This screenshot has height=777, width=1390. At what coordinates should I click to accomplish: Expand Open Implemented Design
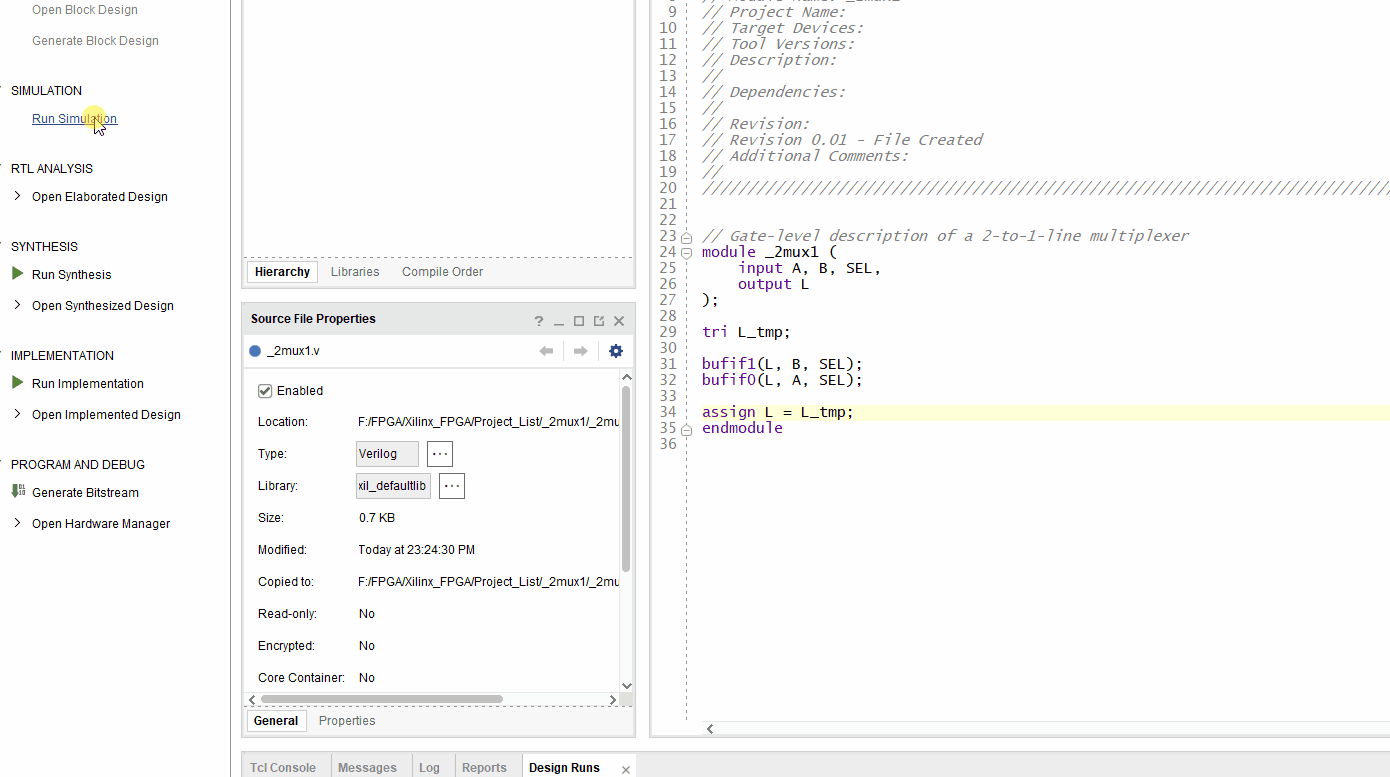click(x=17, y=414)
